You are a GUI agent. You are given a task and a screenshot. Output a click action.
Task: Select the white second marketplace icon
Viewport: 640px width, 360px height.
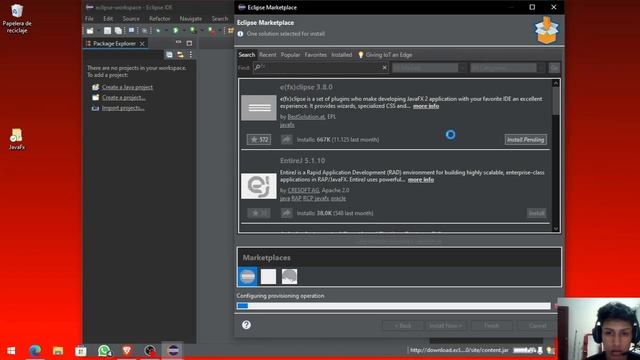coord(268,276)
